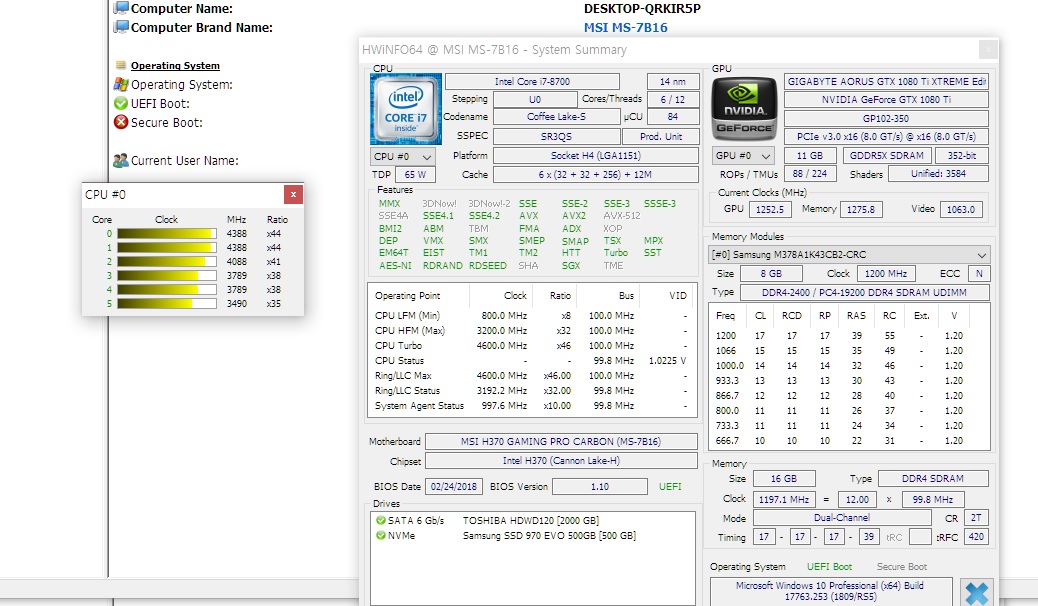Screen dimensions: 1038x606
Task: Click the Computer Brand Name monitor icon
Action: pos(124,28)
